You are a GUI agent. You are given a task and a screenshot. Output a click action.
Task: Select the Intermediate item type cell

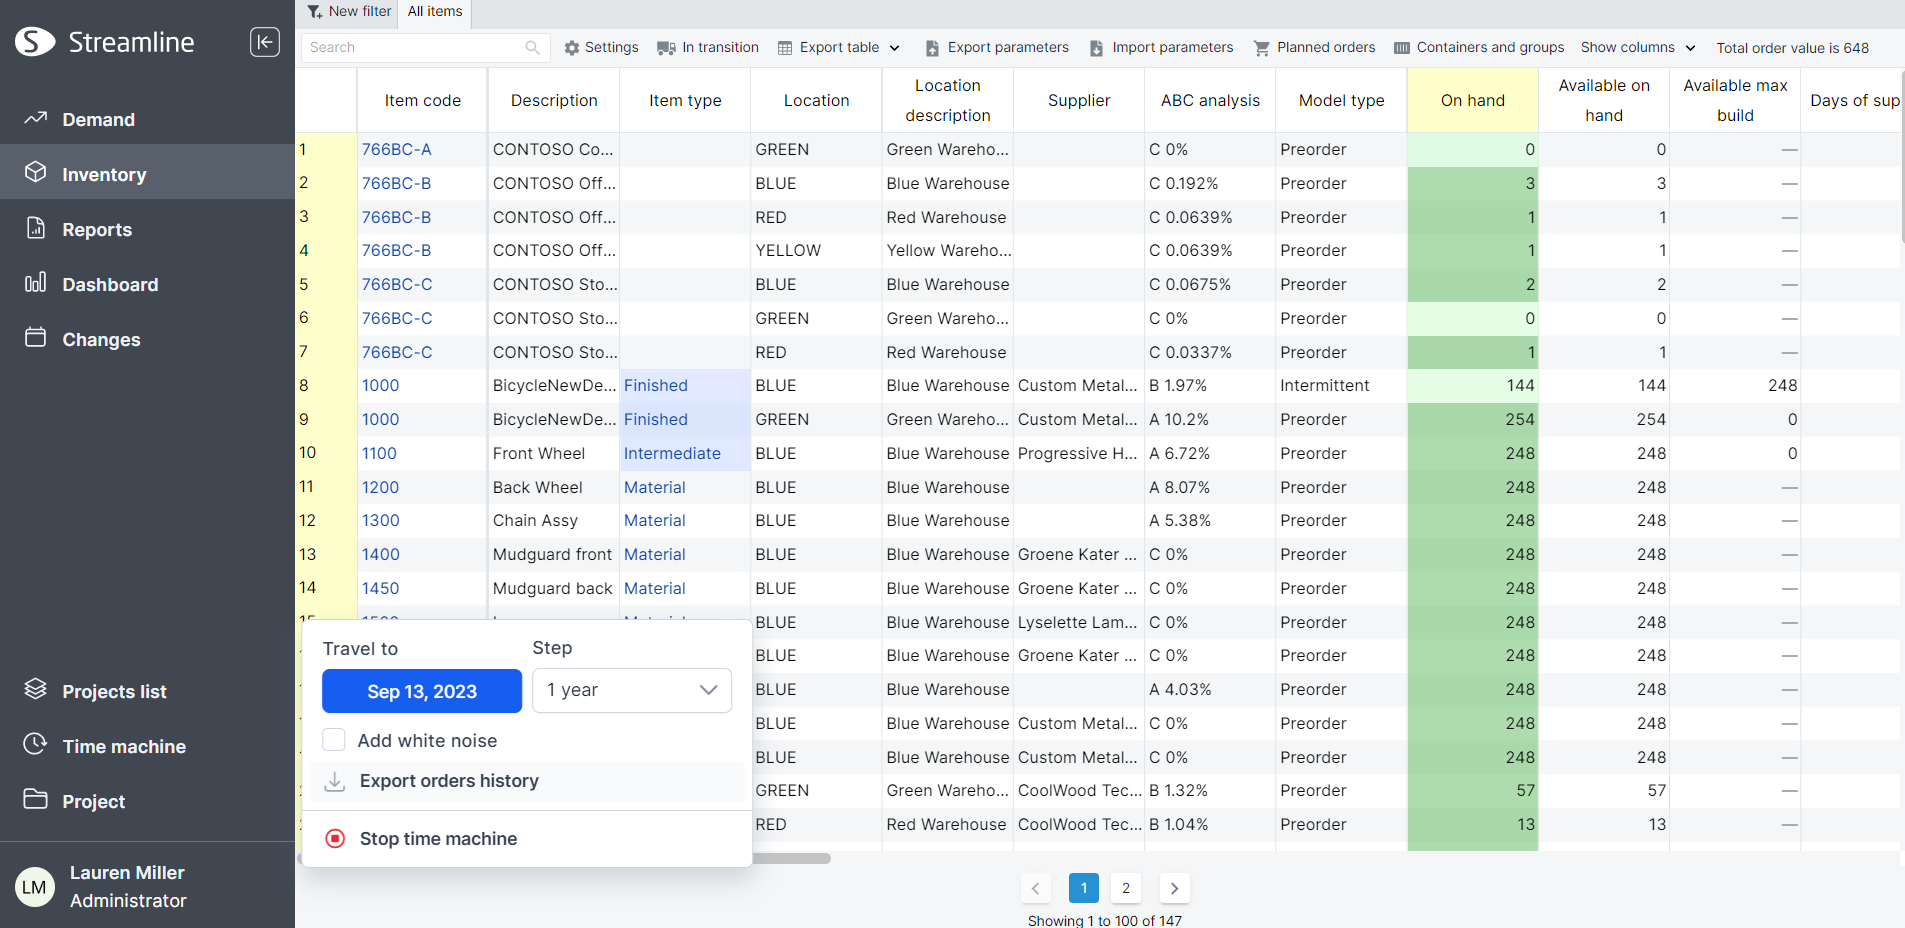[x=685, y=453]
